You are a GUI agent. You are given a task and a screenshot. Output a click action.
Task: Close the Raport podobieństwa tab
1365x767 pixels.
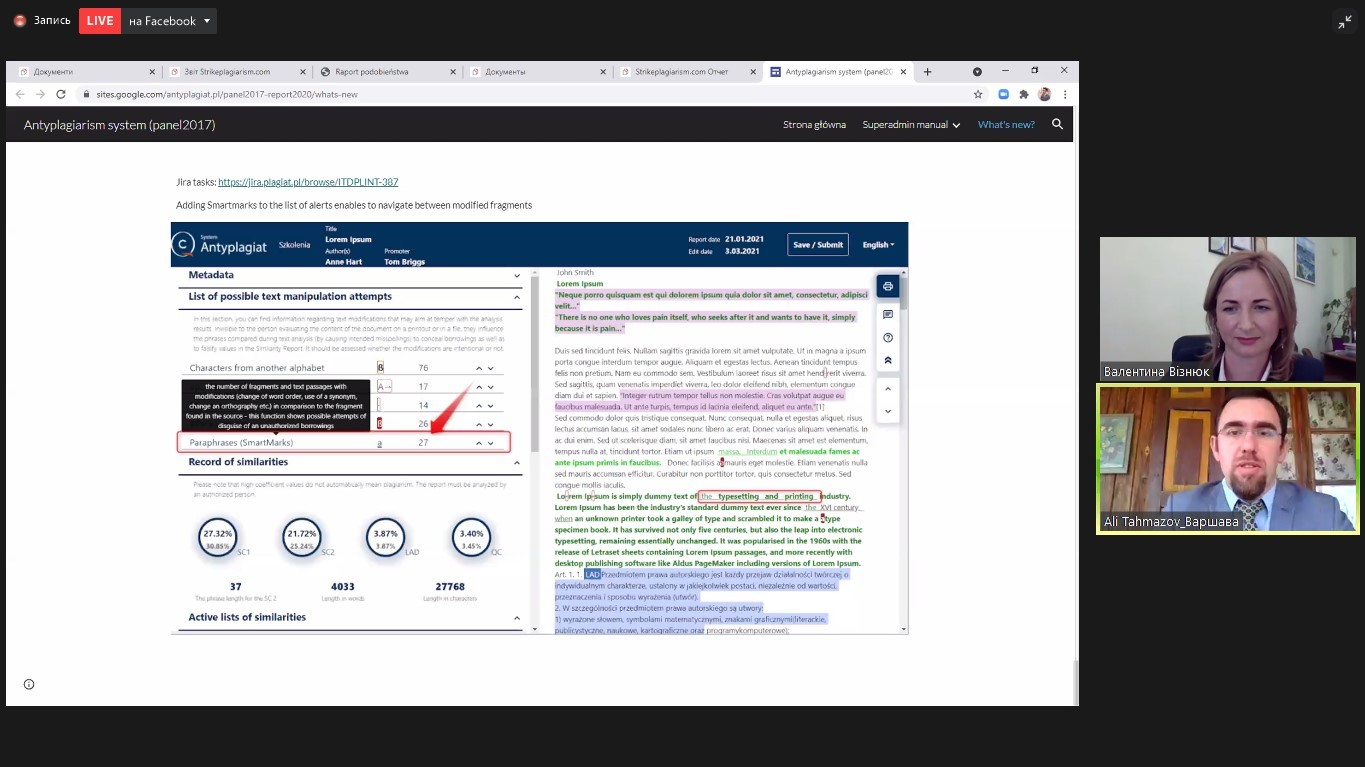[x=453, y=72]
